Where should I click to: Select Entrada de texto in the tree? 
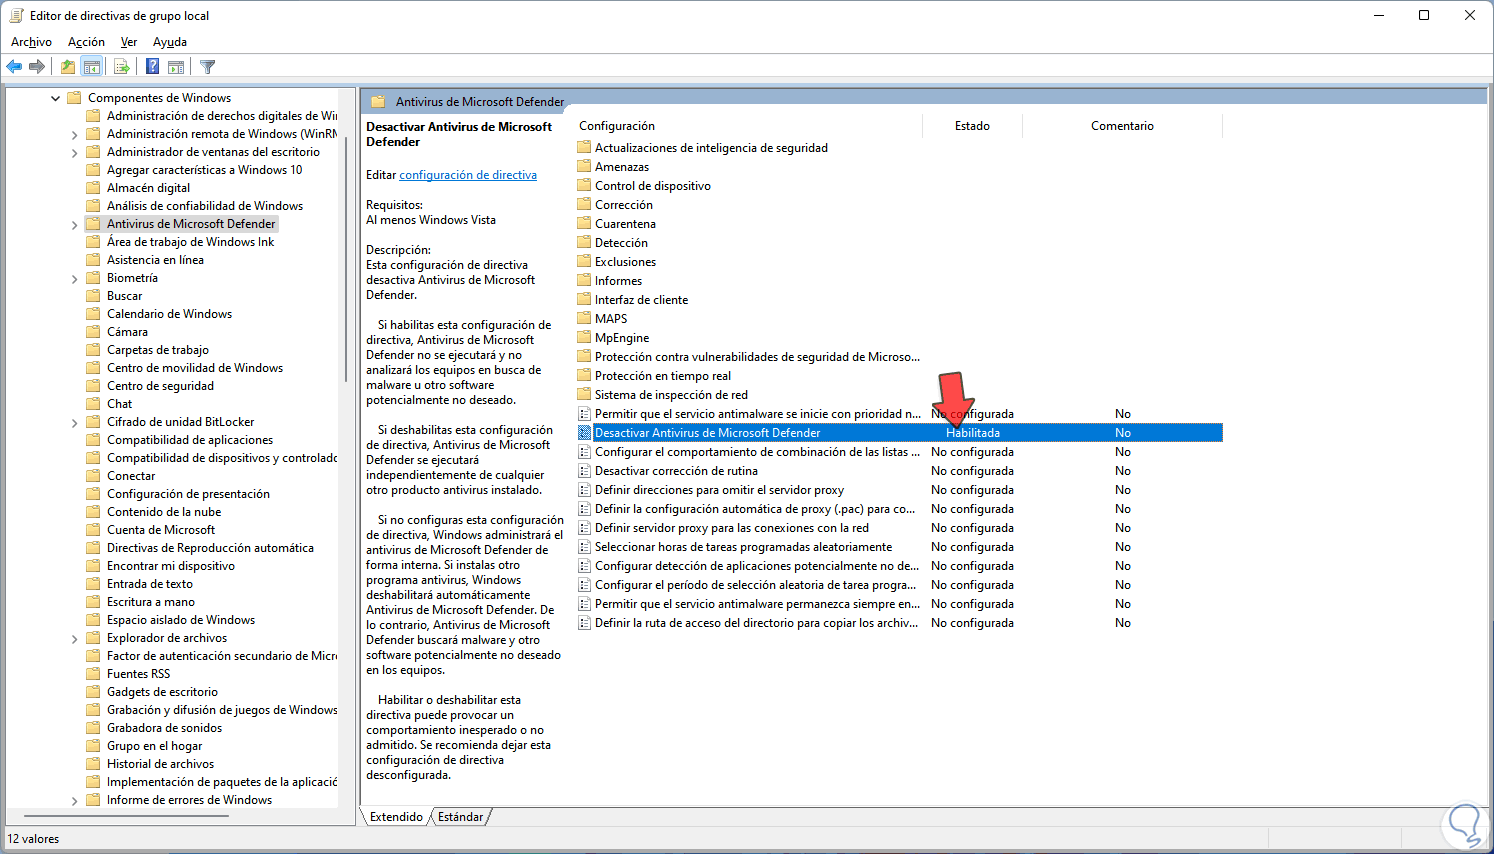pyautogui.click(x=150, y=584)
